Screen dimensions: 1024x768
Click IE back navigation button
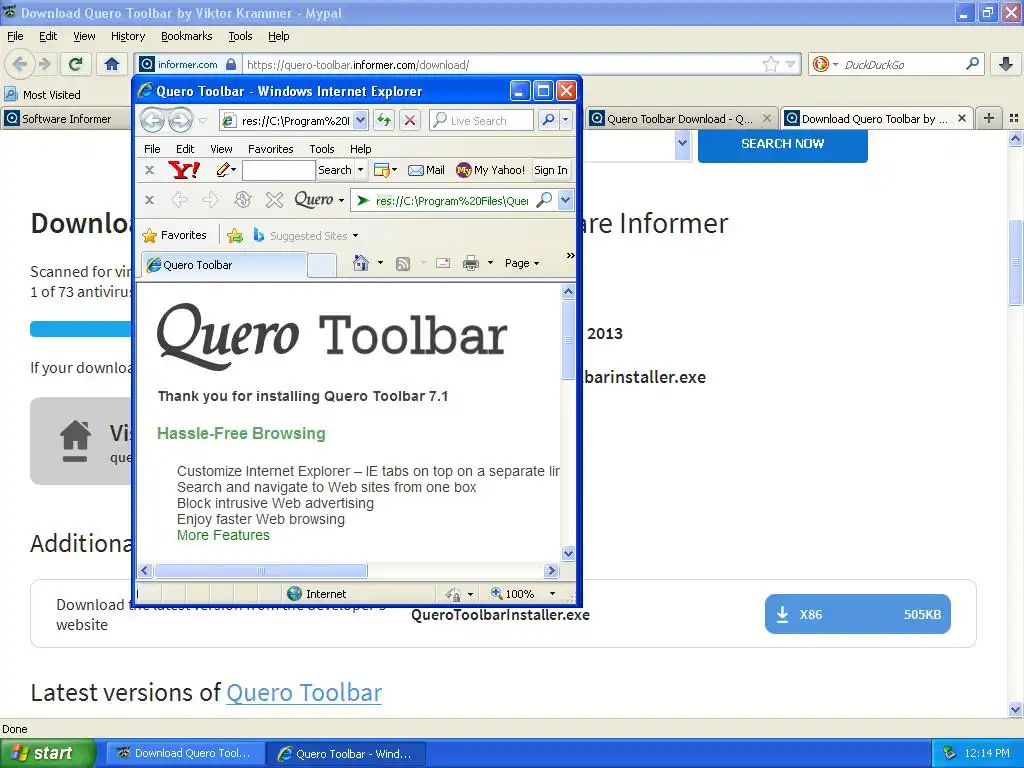pyautogui.click(x=153, y=120)
